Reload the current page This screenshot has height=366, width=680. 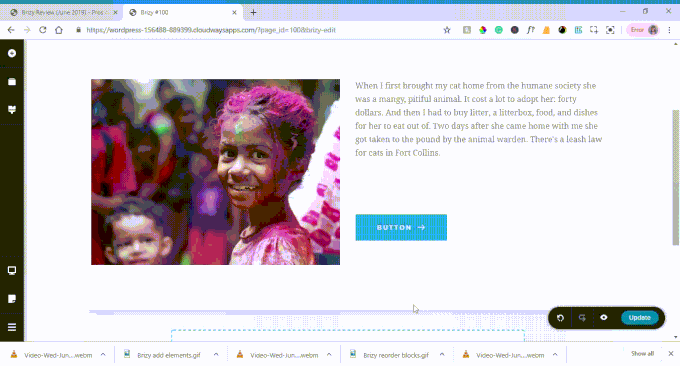pyautogui.click(x=42, y=30)
